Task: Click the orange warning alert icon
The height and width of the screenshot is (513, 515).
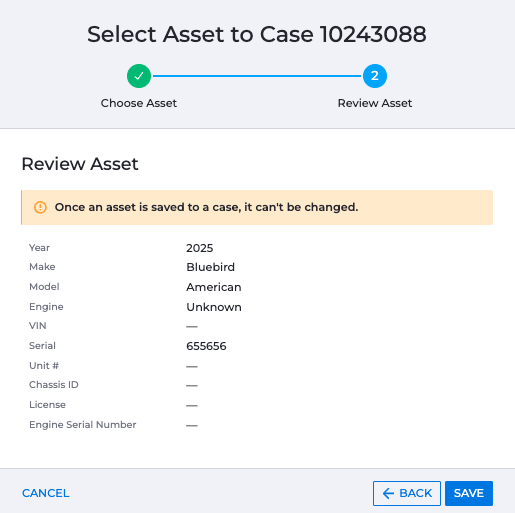Action: (x=40, y=207)
